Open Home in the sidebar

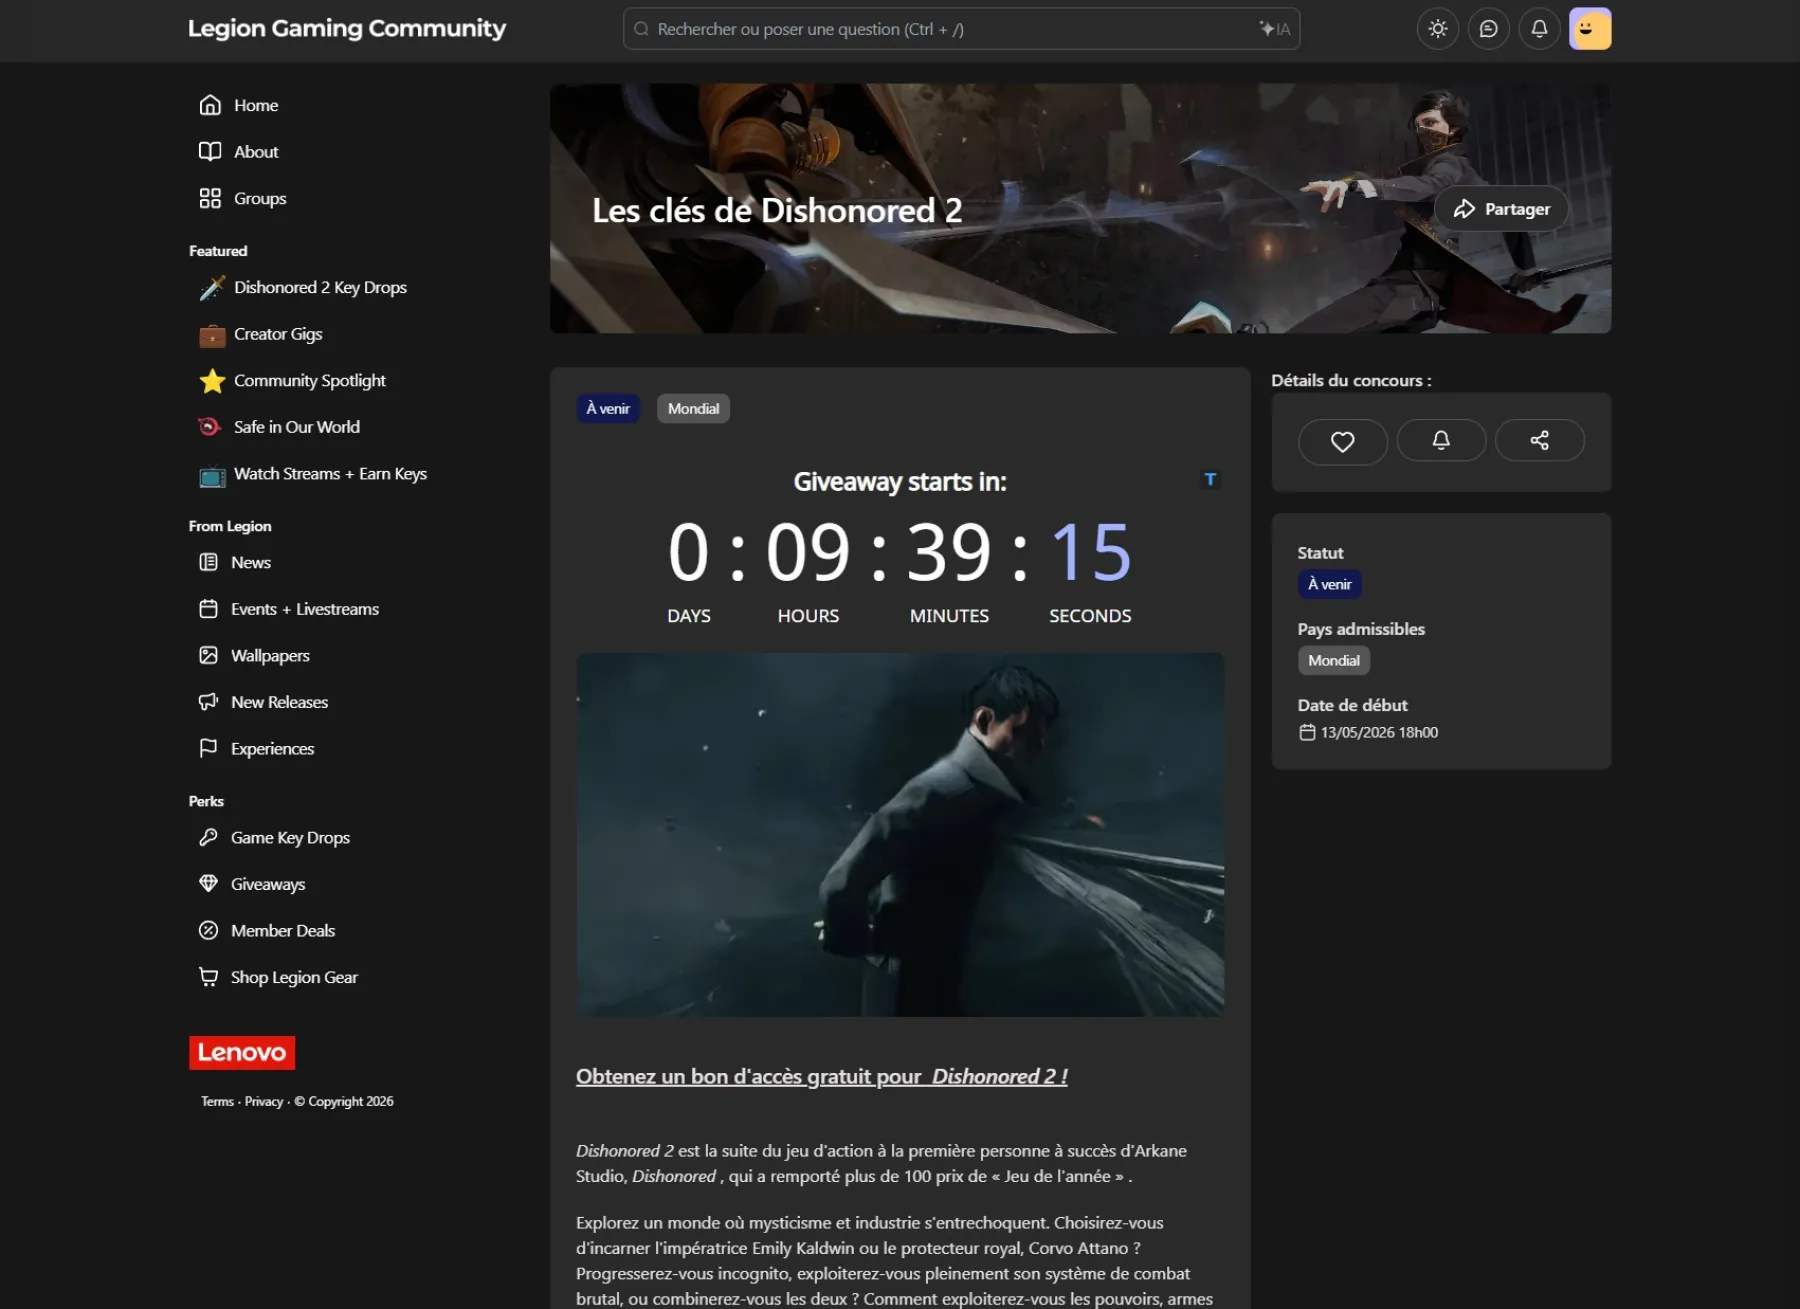(256, 105)
